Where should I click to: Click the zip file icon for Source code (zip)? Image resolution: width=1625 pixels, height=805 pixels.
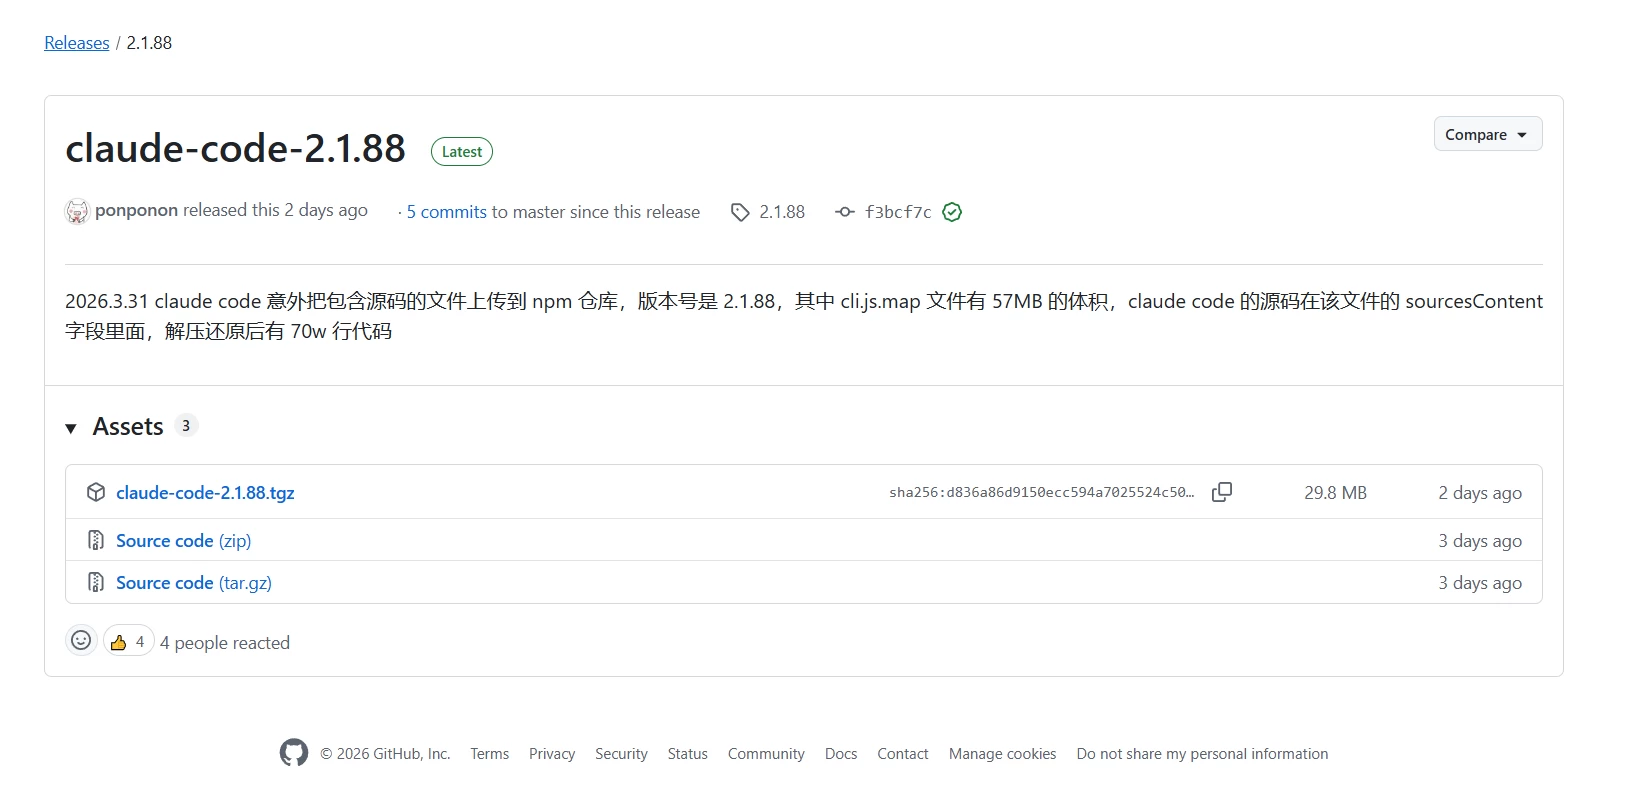(x=96, y=540)
